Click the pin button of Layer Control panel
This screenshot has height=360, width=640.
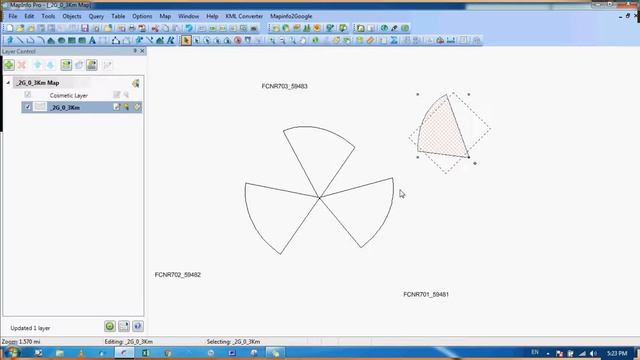coord(135,51)
